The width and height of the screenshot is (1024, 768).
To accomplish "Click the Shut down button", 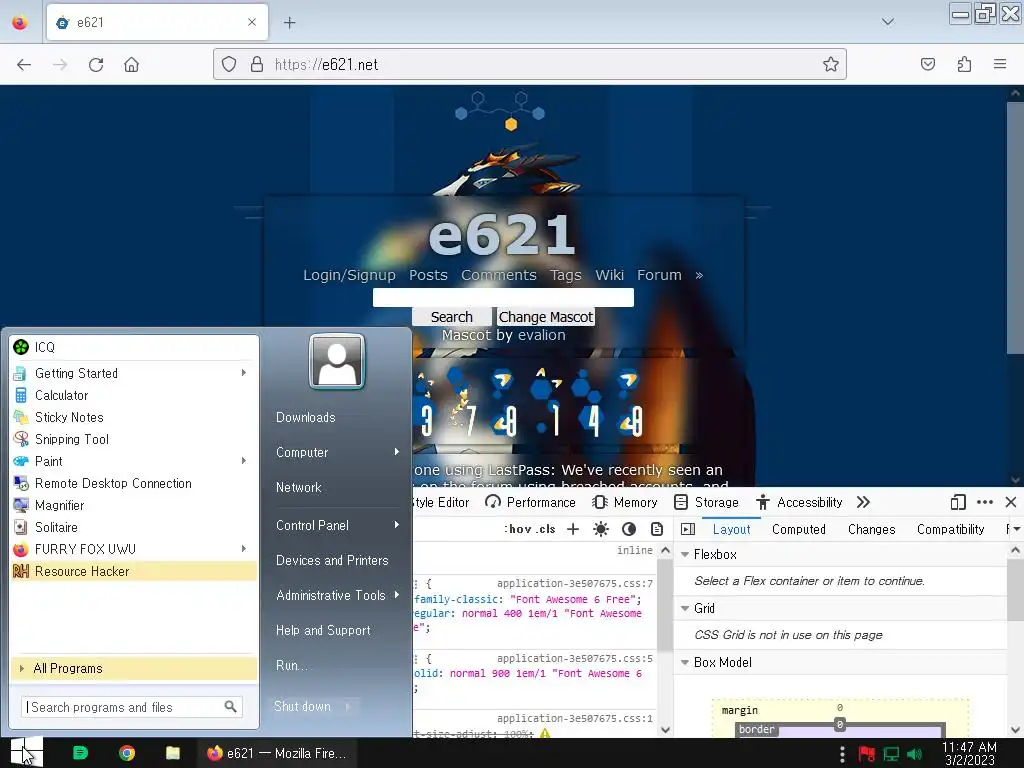I will point(302,707).
